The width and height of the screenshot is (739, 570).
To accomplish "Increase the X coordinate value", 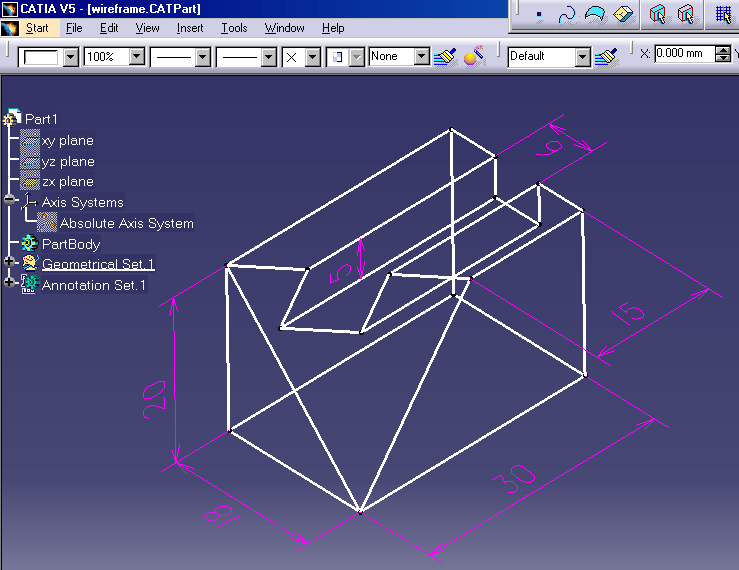I will click(x=723, y=50).
